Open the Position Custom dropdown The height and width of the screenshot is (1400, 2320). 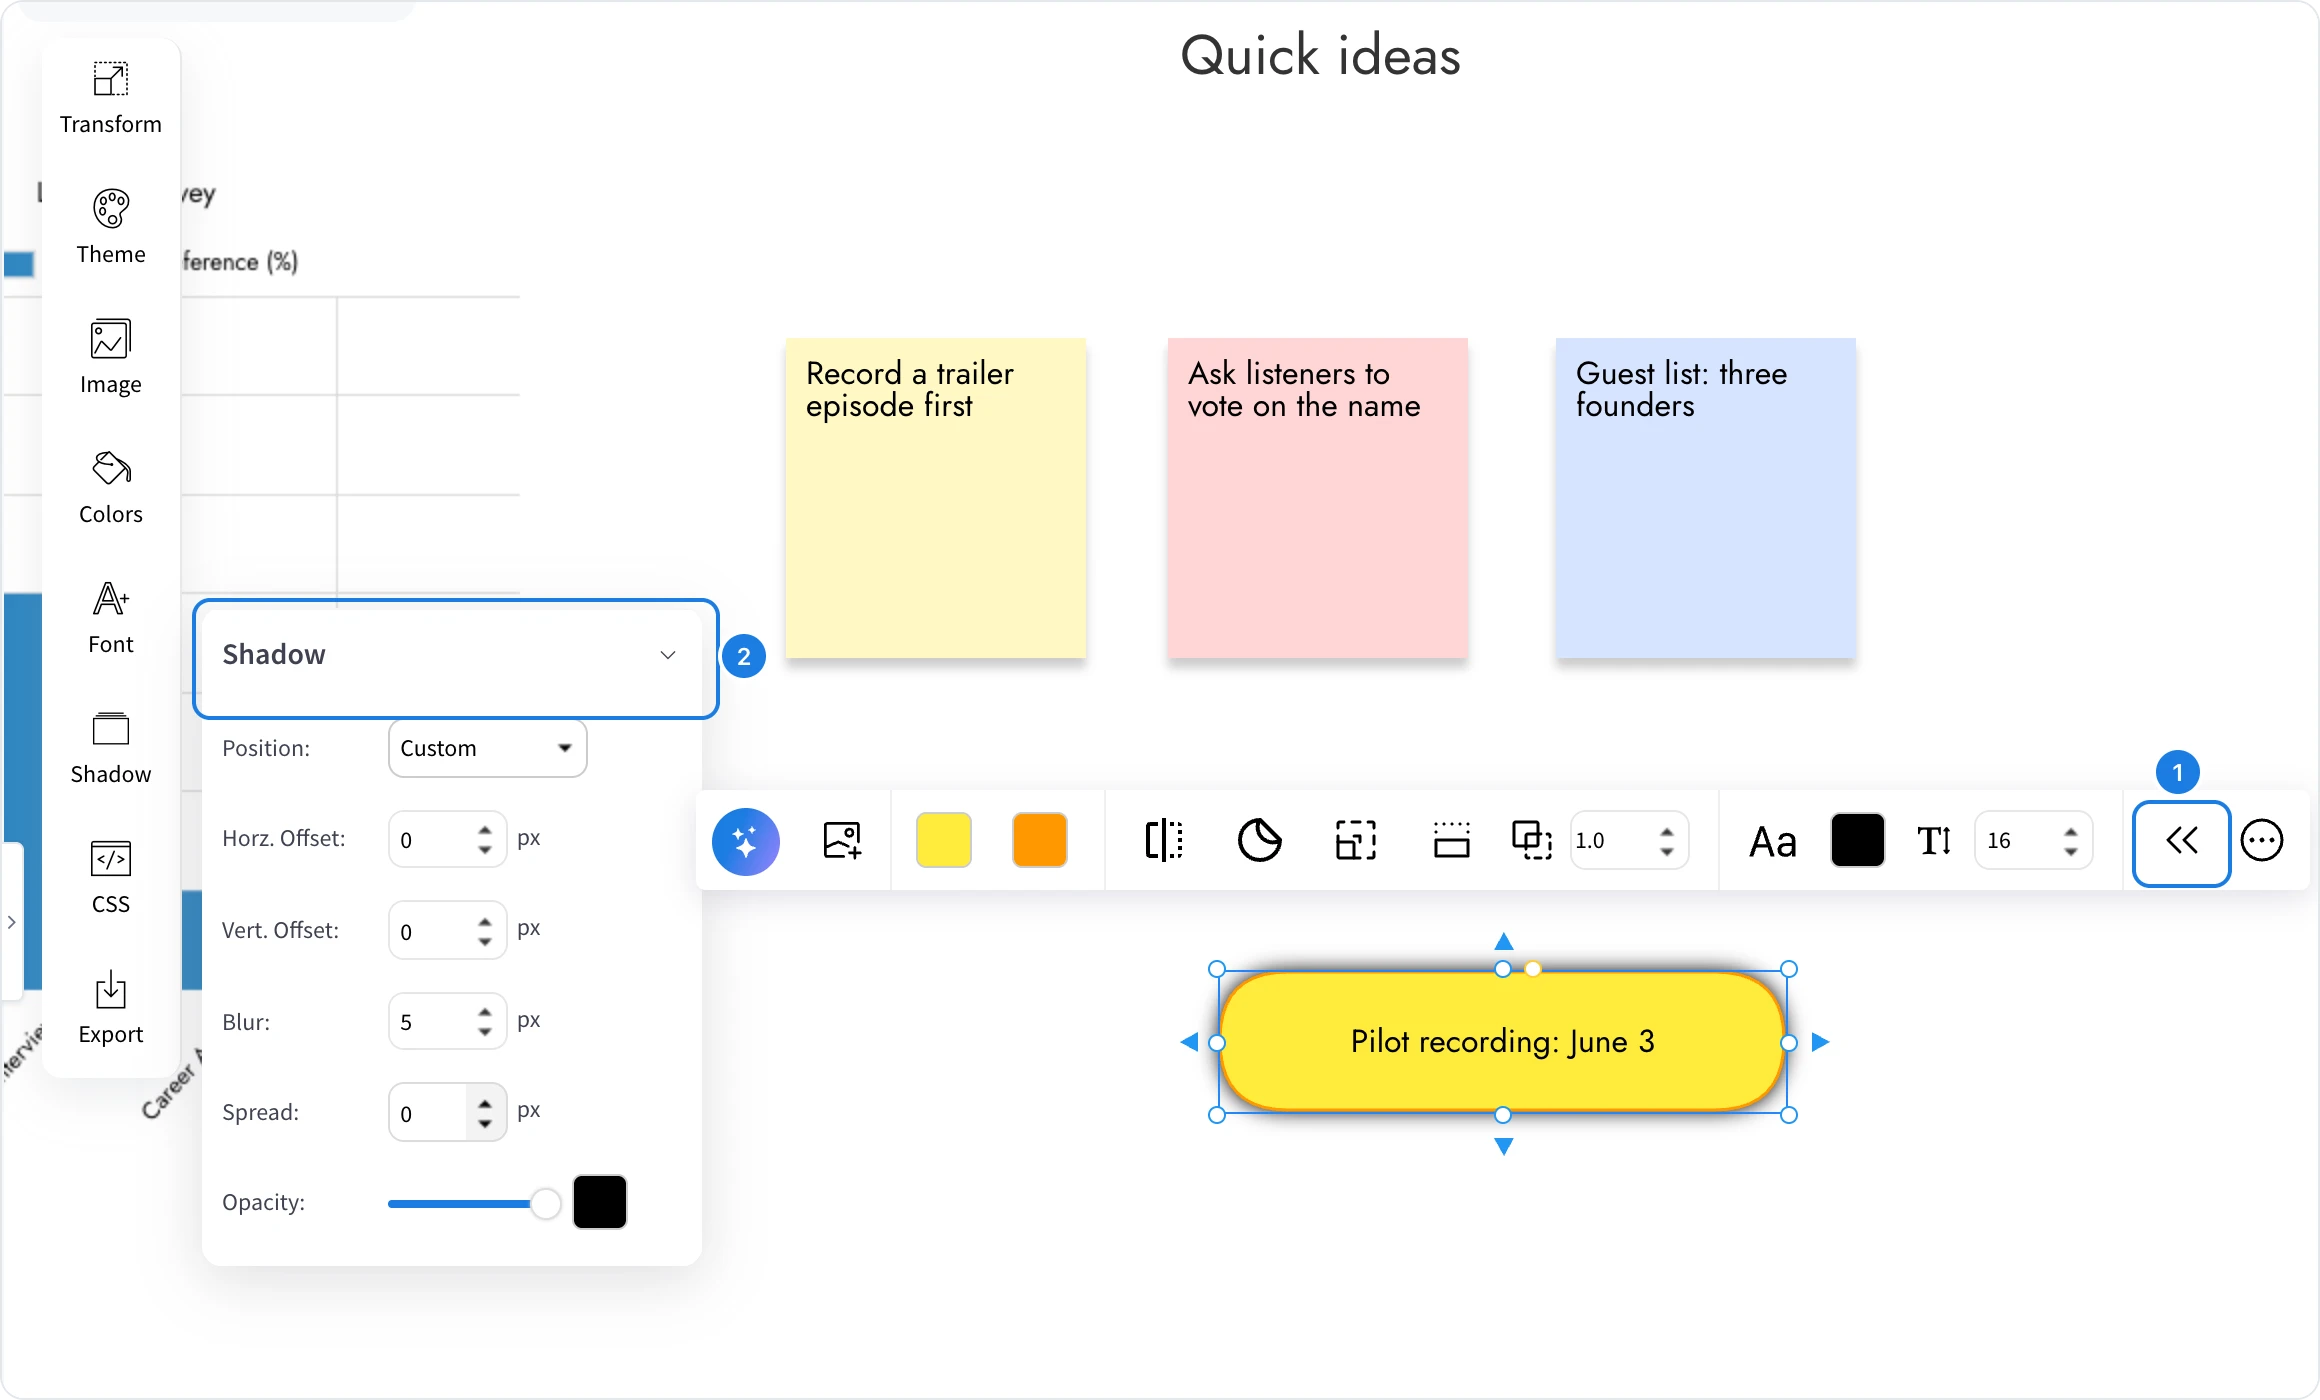click(x=487, y=748)
